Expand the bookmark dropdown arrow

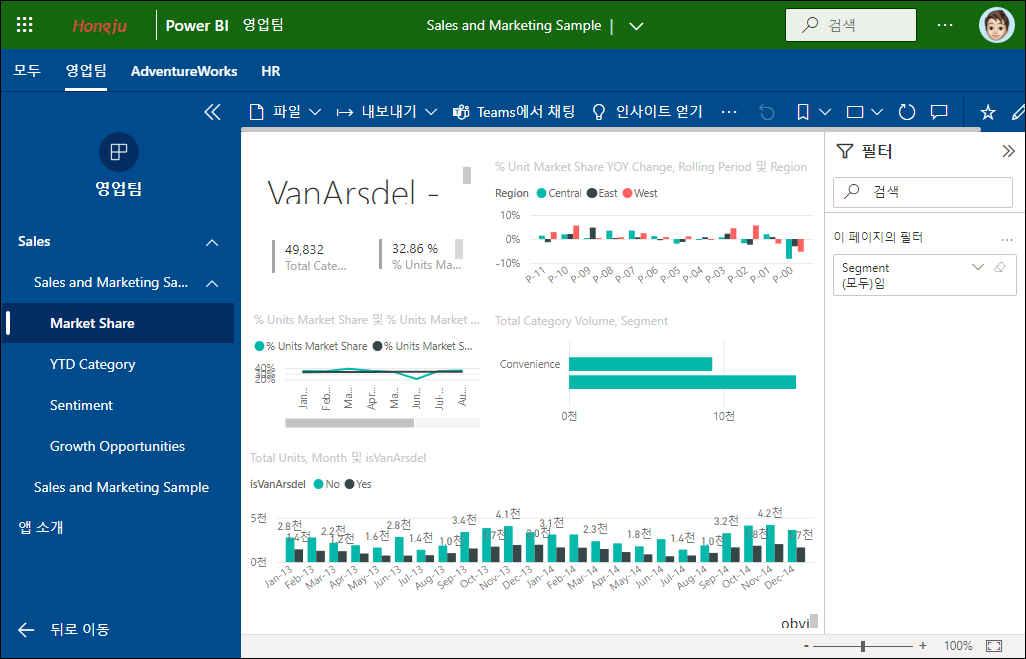point(824,112)
